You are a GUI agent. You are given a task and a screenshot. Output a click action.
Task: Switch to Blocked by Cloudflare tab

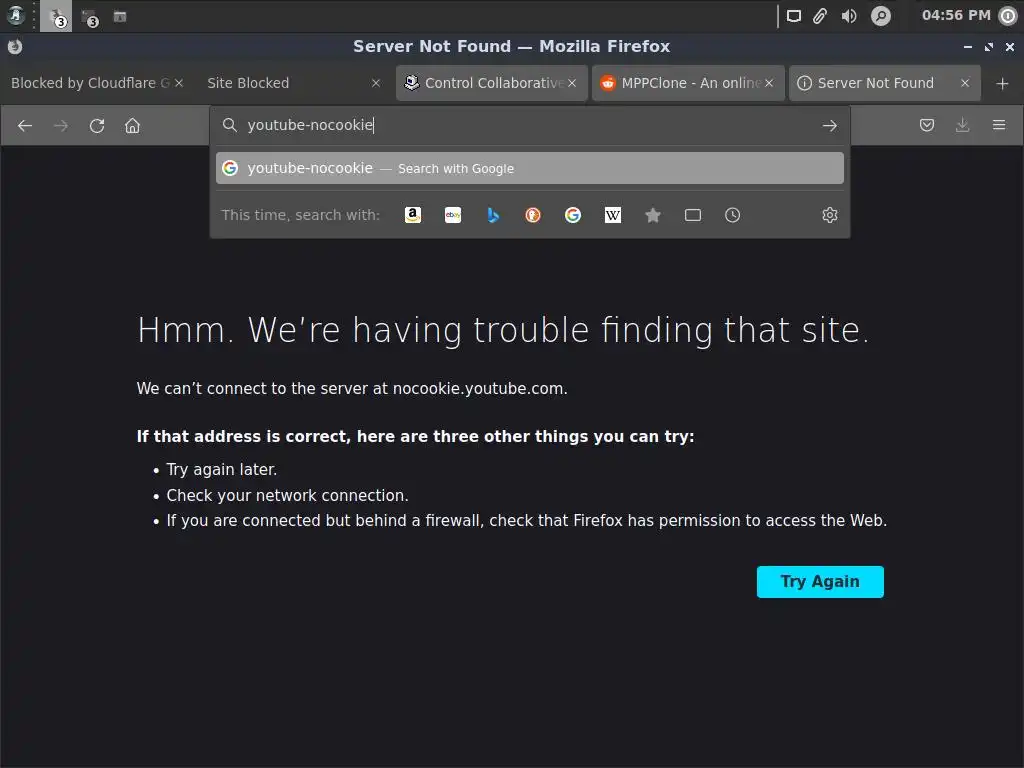click(90, 83)
